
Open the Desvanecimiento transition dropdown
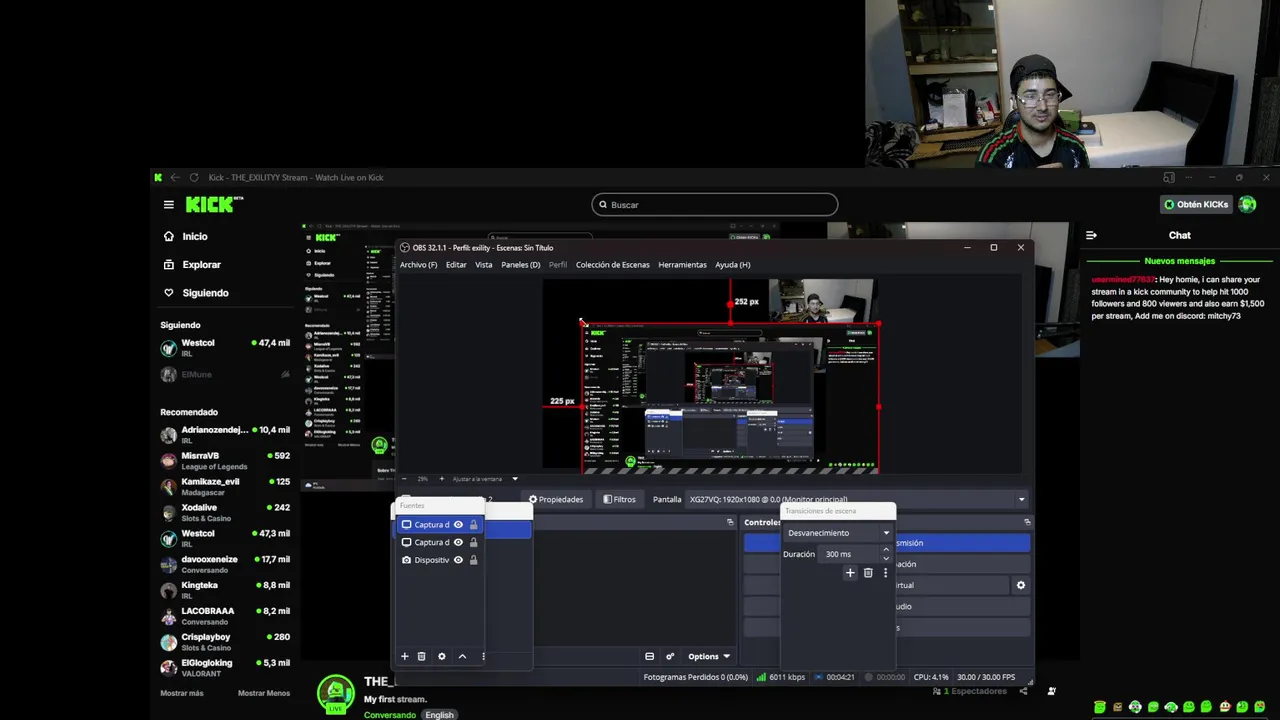tap(837, 533)
